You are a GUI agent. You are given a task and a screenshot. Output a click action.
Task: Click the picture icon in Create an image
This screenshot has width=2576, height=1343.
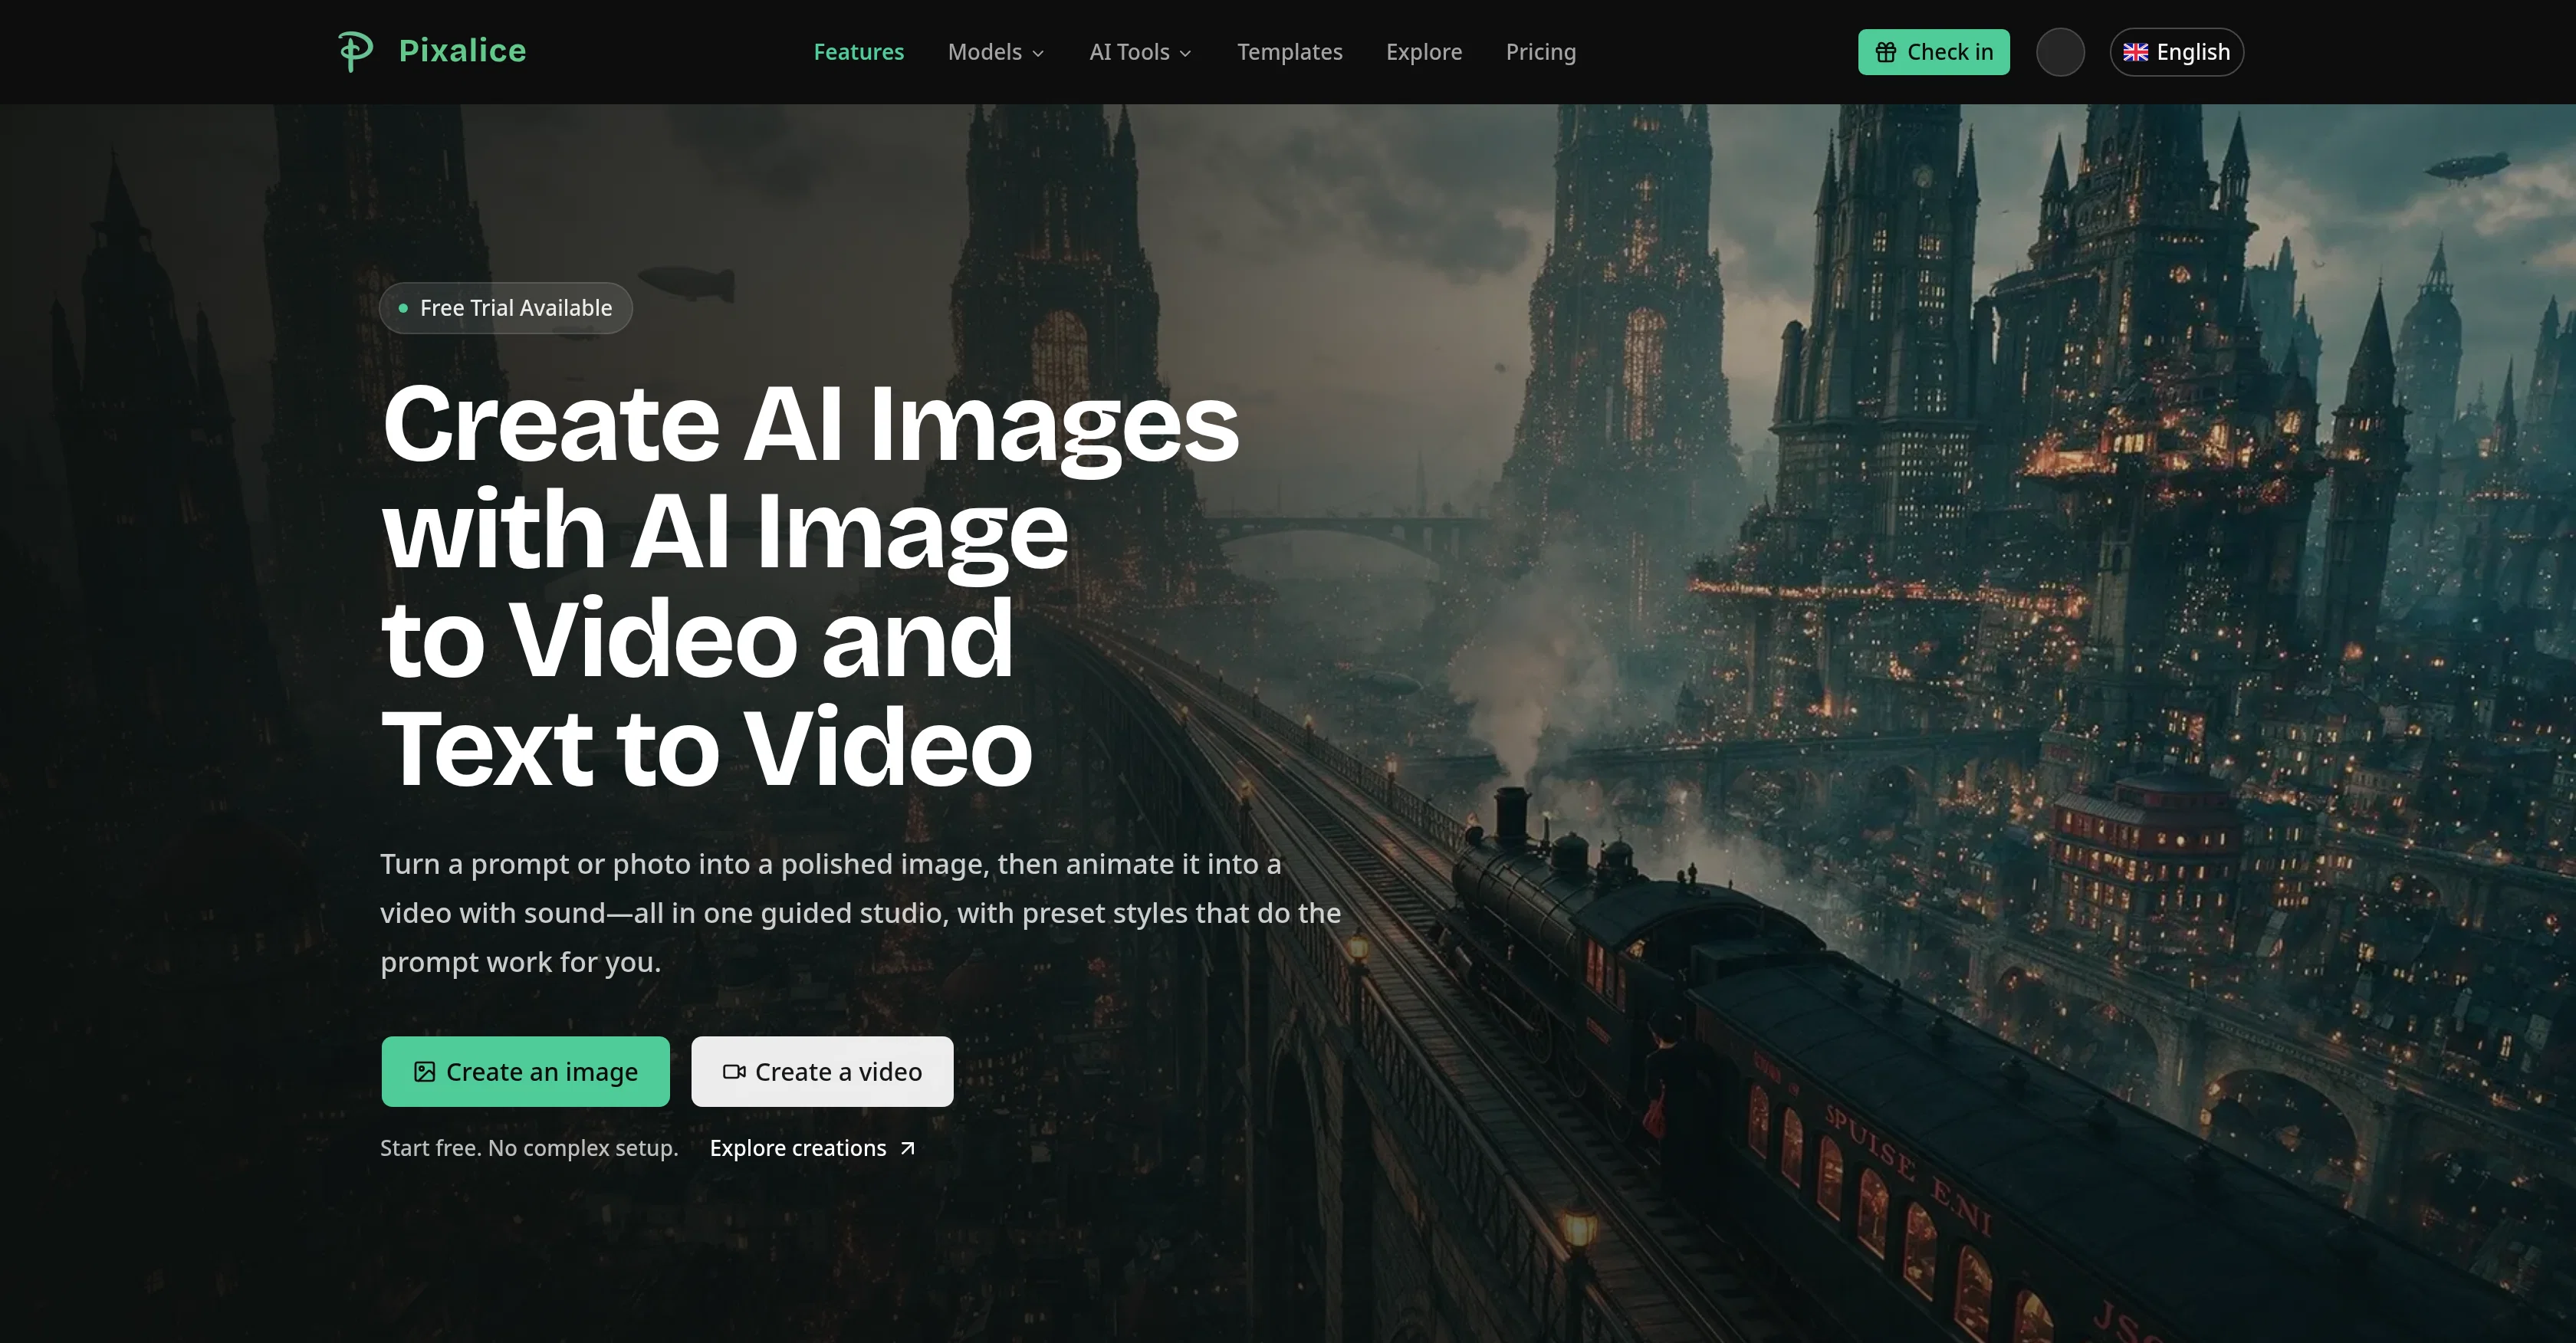click(x=424, y=1072)
